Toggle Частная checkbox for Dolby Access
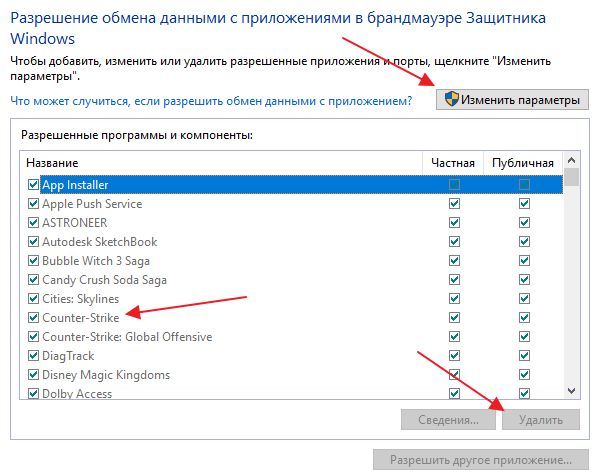 point(454,393)
